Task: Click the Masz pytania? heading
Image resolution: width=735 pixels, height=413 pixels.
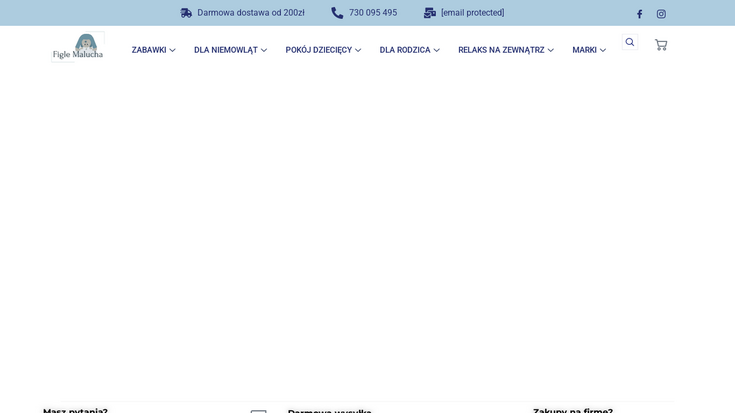Action: coord(75,410)
